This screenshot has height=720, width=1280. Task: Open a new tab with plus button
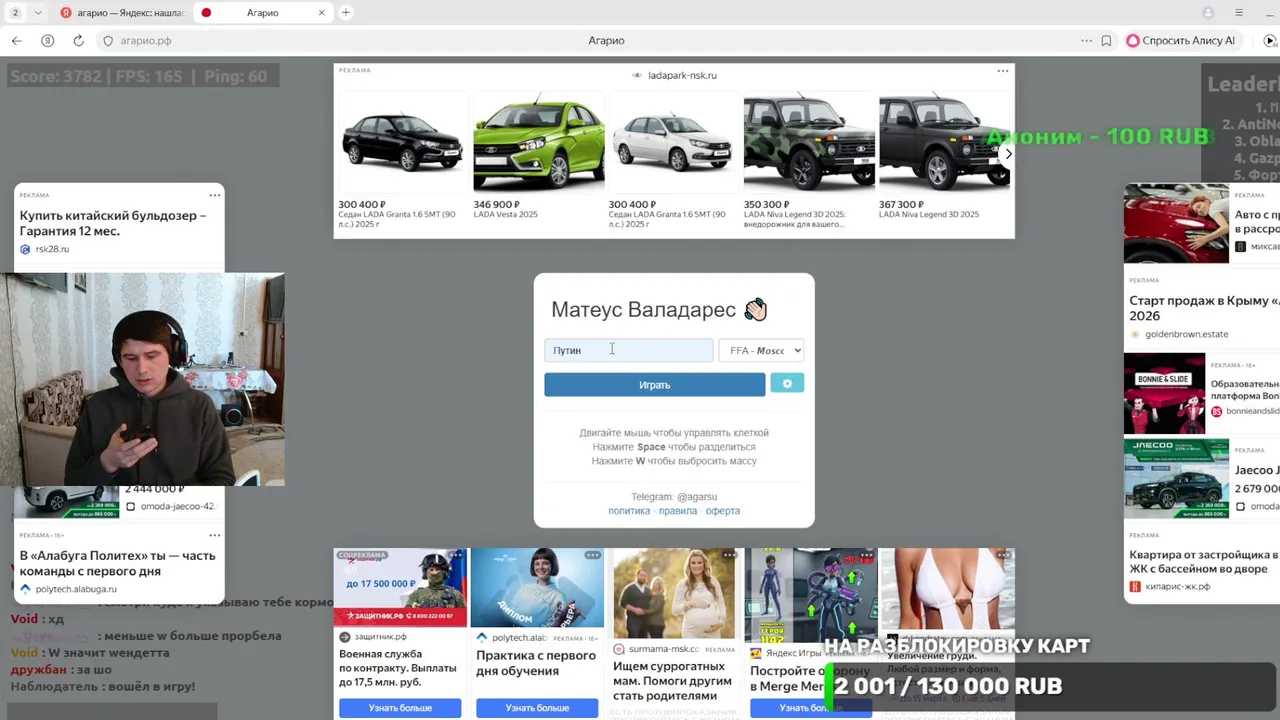coord(346,12)
